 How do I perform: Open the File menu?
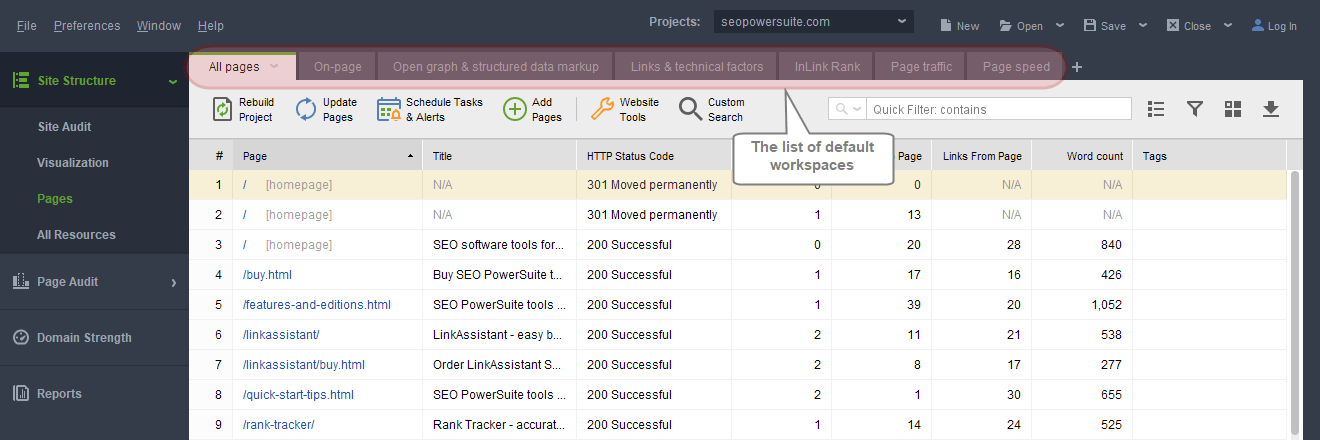pos(26,26)
